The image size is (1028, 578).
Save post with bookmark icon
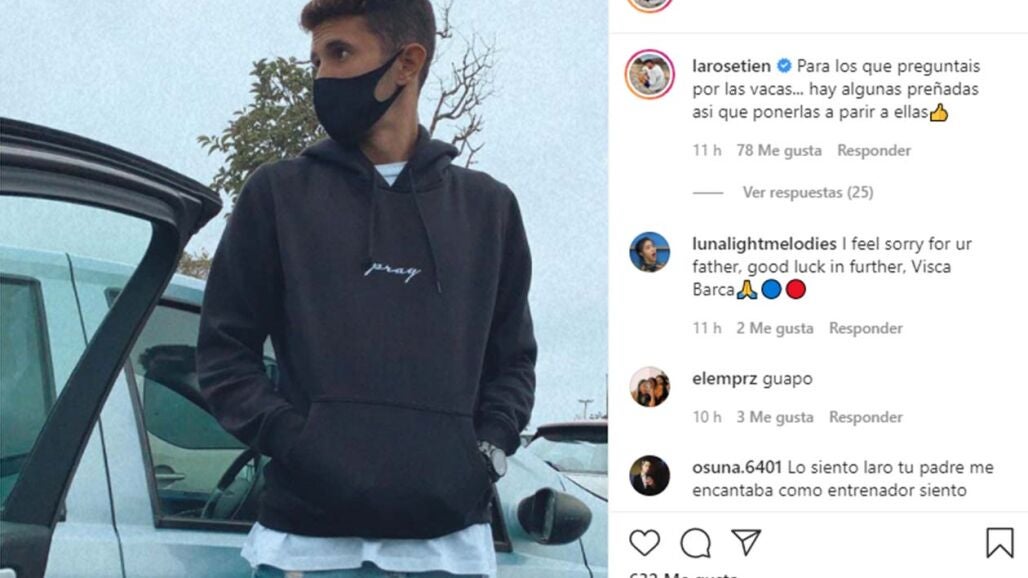click(1000, 542)
